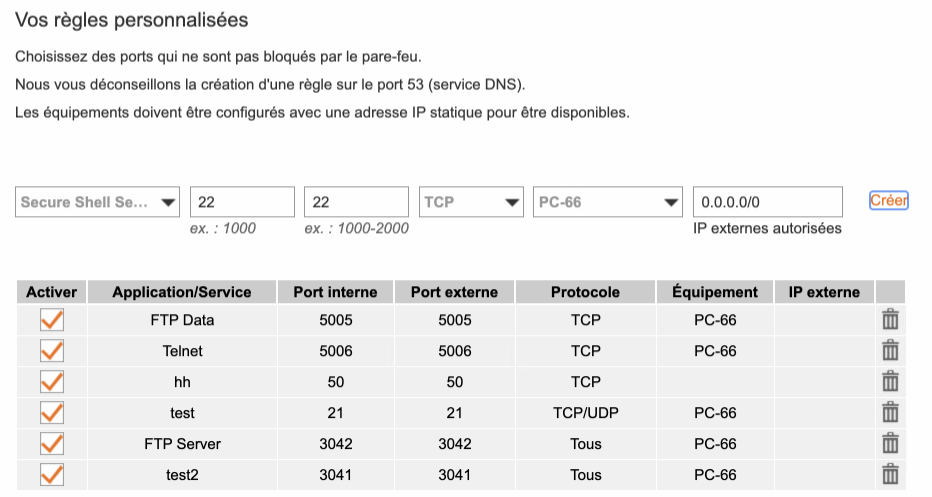Uncheck the FTP Data rule checkbox
This screenshot has height=497, width=932.
click(x=51, y=320)
